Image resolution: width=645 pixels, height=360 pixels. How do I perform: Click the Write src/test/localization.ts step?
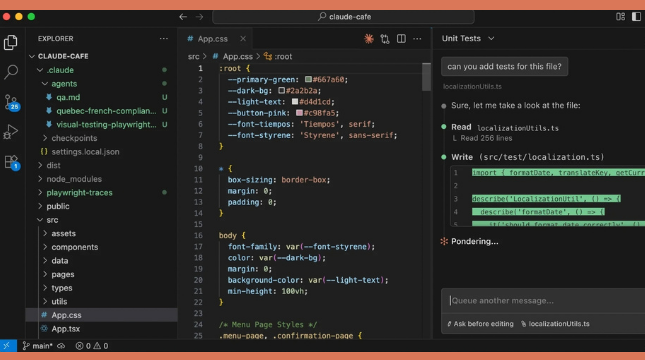[527, 157]
